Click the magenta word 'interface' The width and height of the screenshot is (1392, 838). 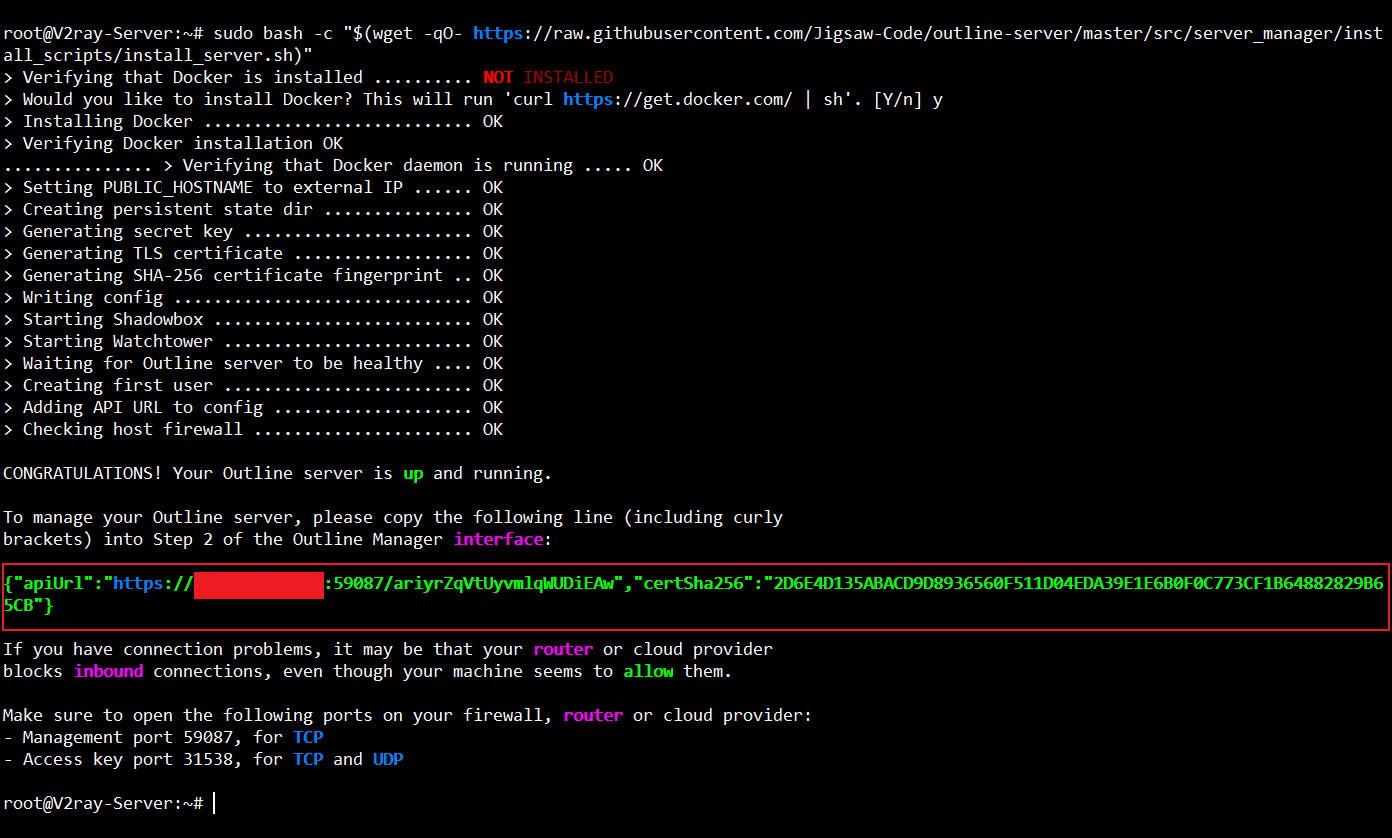point(498,539)
